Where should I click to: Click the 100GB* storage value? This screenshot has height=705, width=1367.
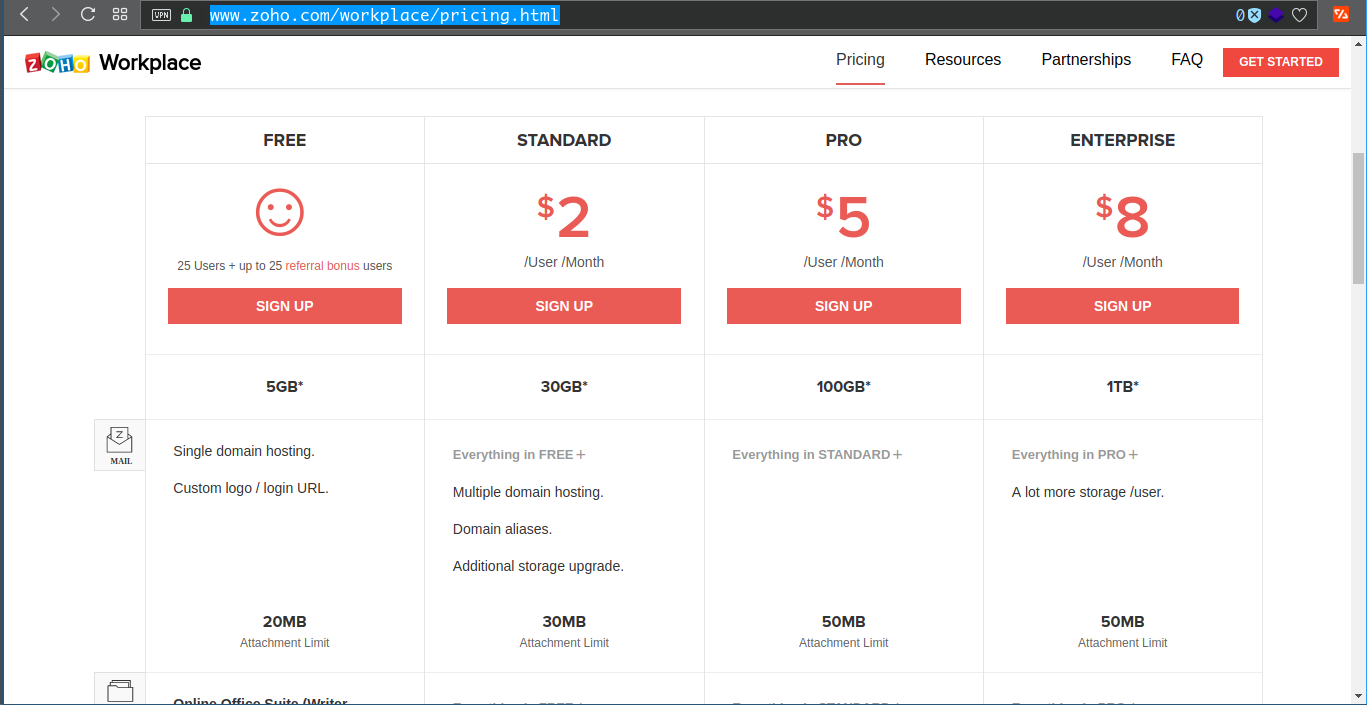(x=844, y=386)
